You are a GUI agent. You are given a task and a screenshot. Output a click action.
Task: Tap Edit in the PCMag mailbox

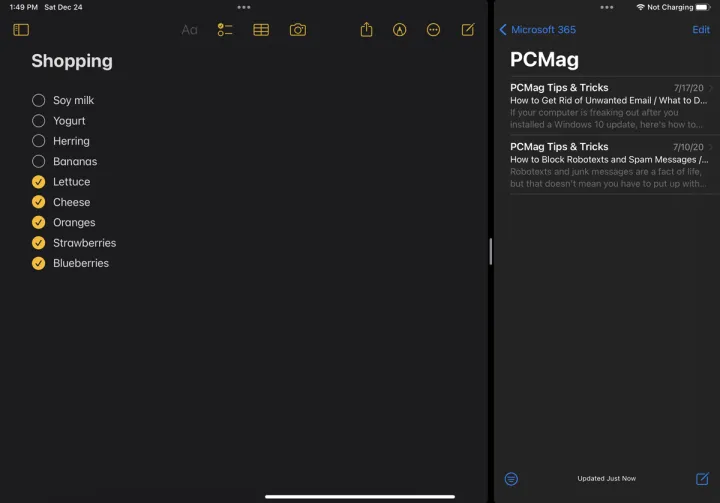tap(701, 30)
